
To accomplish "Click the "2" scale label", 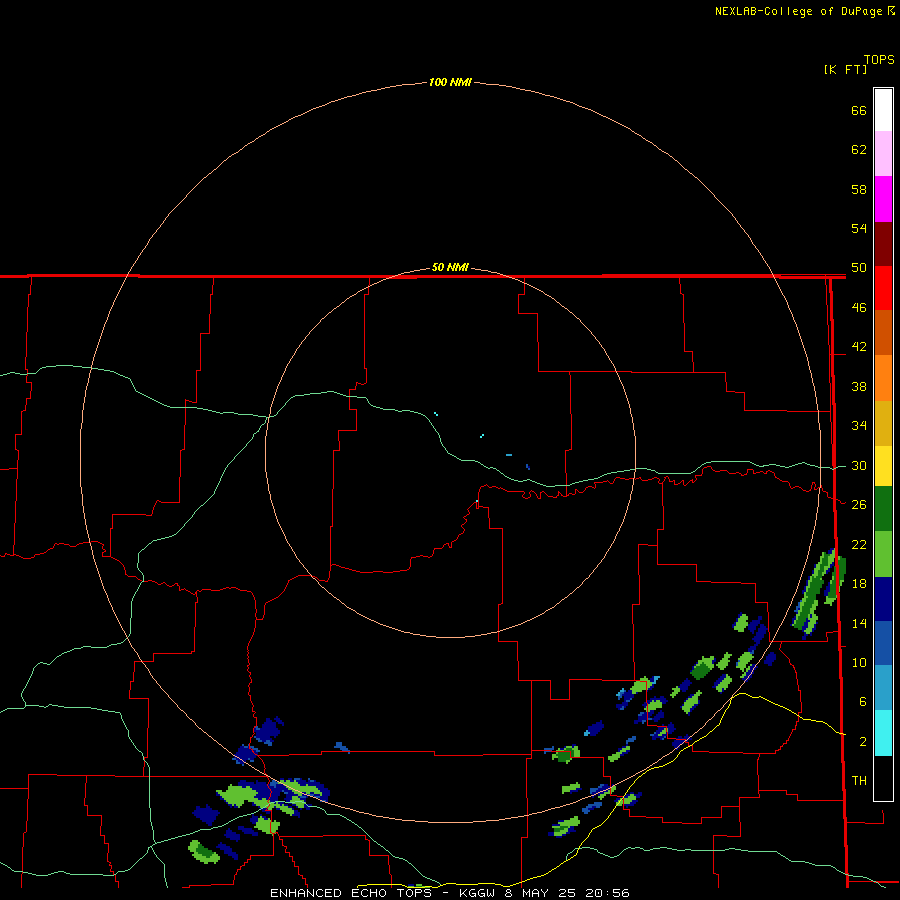I will click(x=863, y=742).
